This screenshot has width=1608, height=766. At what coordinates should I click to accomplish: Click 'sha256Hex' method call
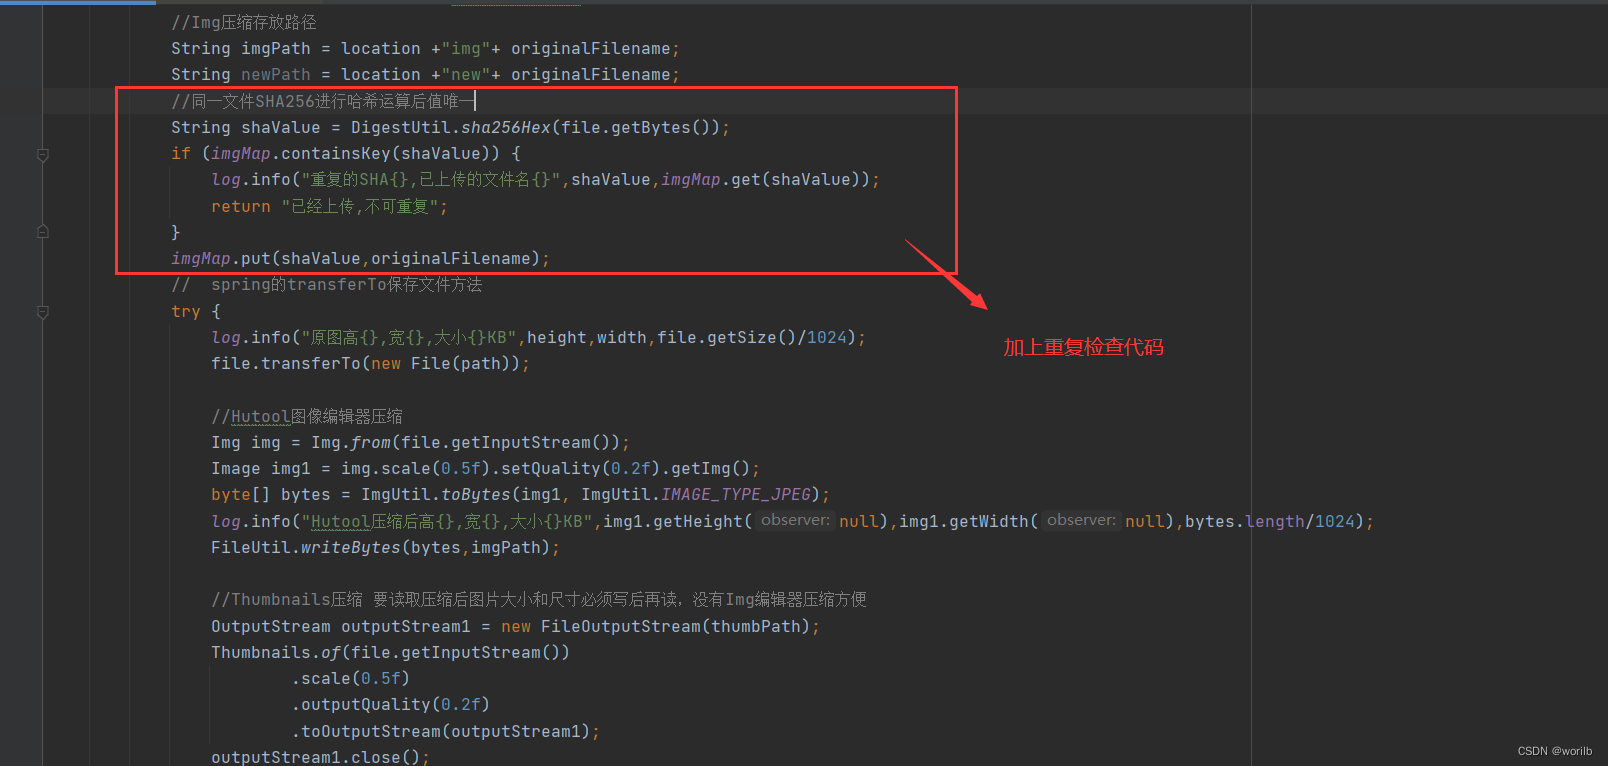pyautogui.click(x=506, y=127)
